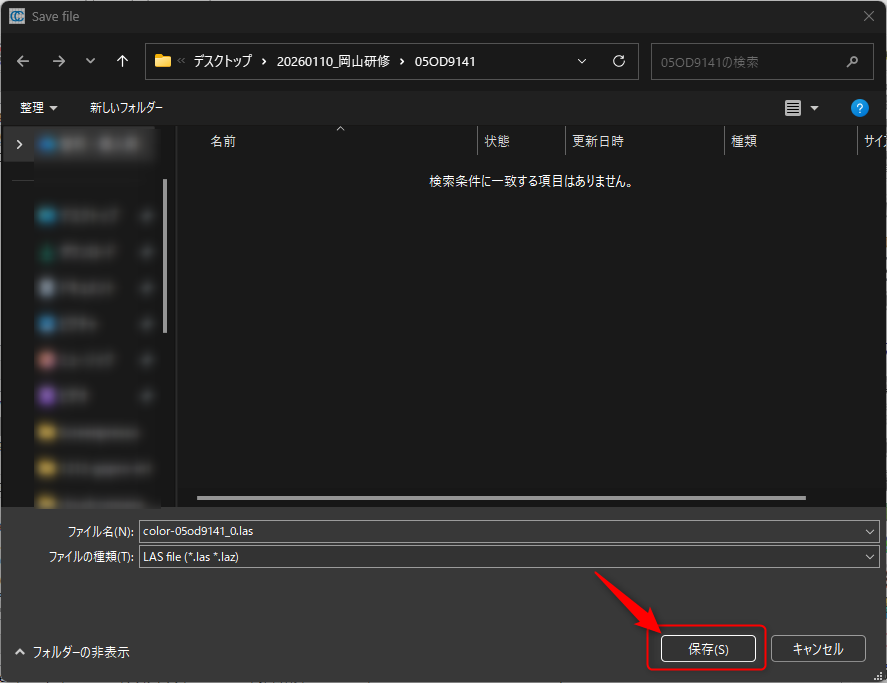Click the folder icon in address bar

point(163,61)
